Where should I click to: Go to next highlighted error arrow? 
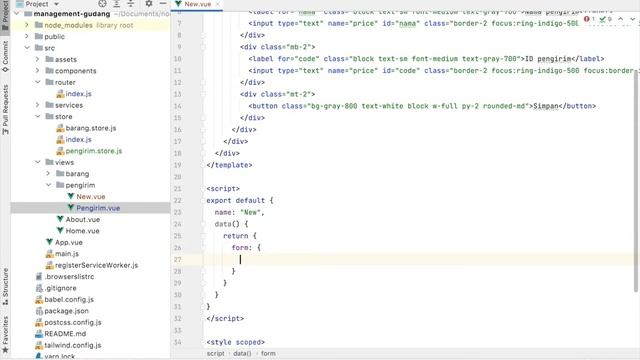pos(632,19)
